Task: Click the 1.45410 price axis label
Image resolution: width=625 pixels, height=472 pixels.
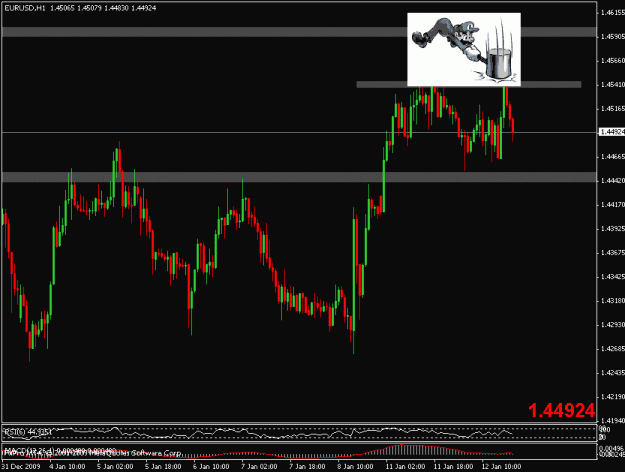Action: 613,85
